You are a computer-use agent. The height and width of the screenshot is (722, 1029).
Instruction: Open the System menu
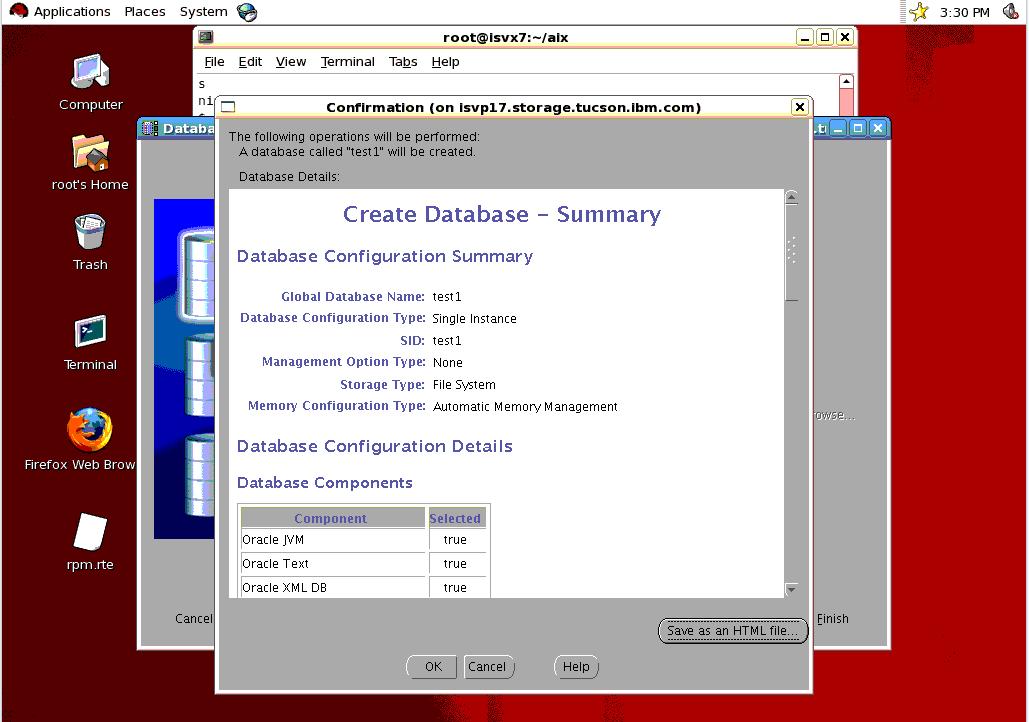tap(203, 12)
